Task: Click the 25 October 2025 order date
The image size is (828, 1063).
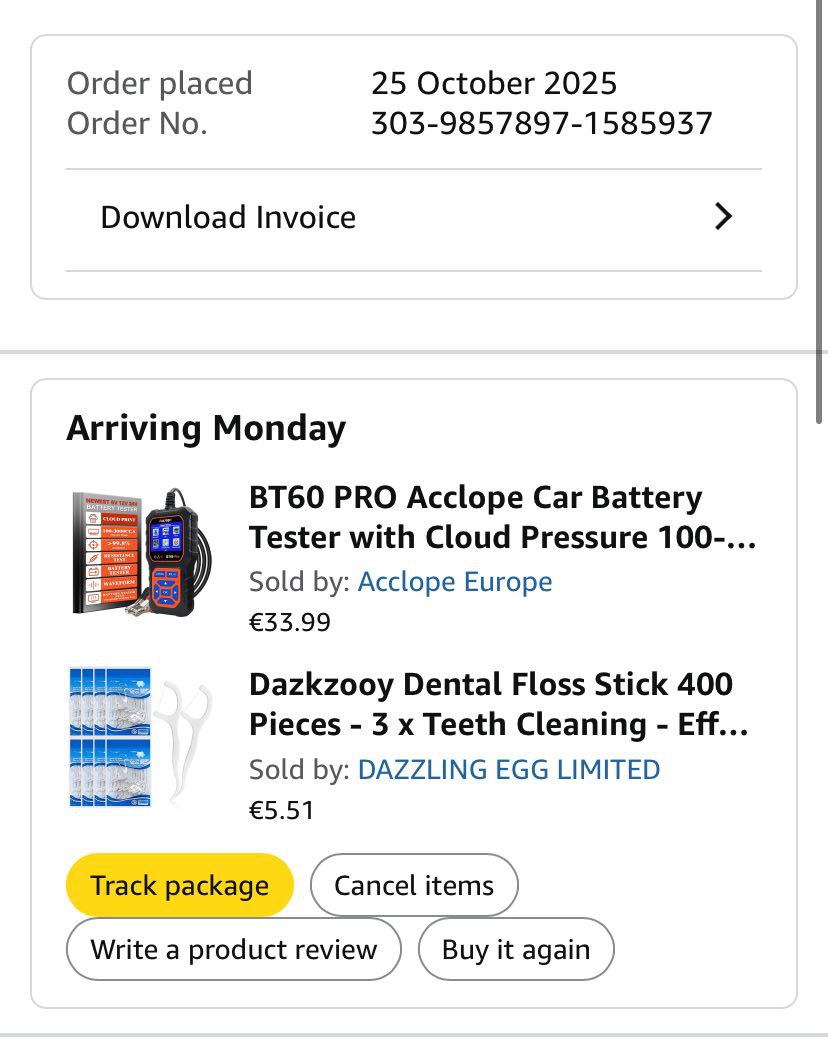Action: tap(494, 83)
